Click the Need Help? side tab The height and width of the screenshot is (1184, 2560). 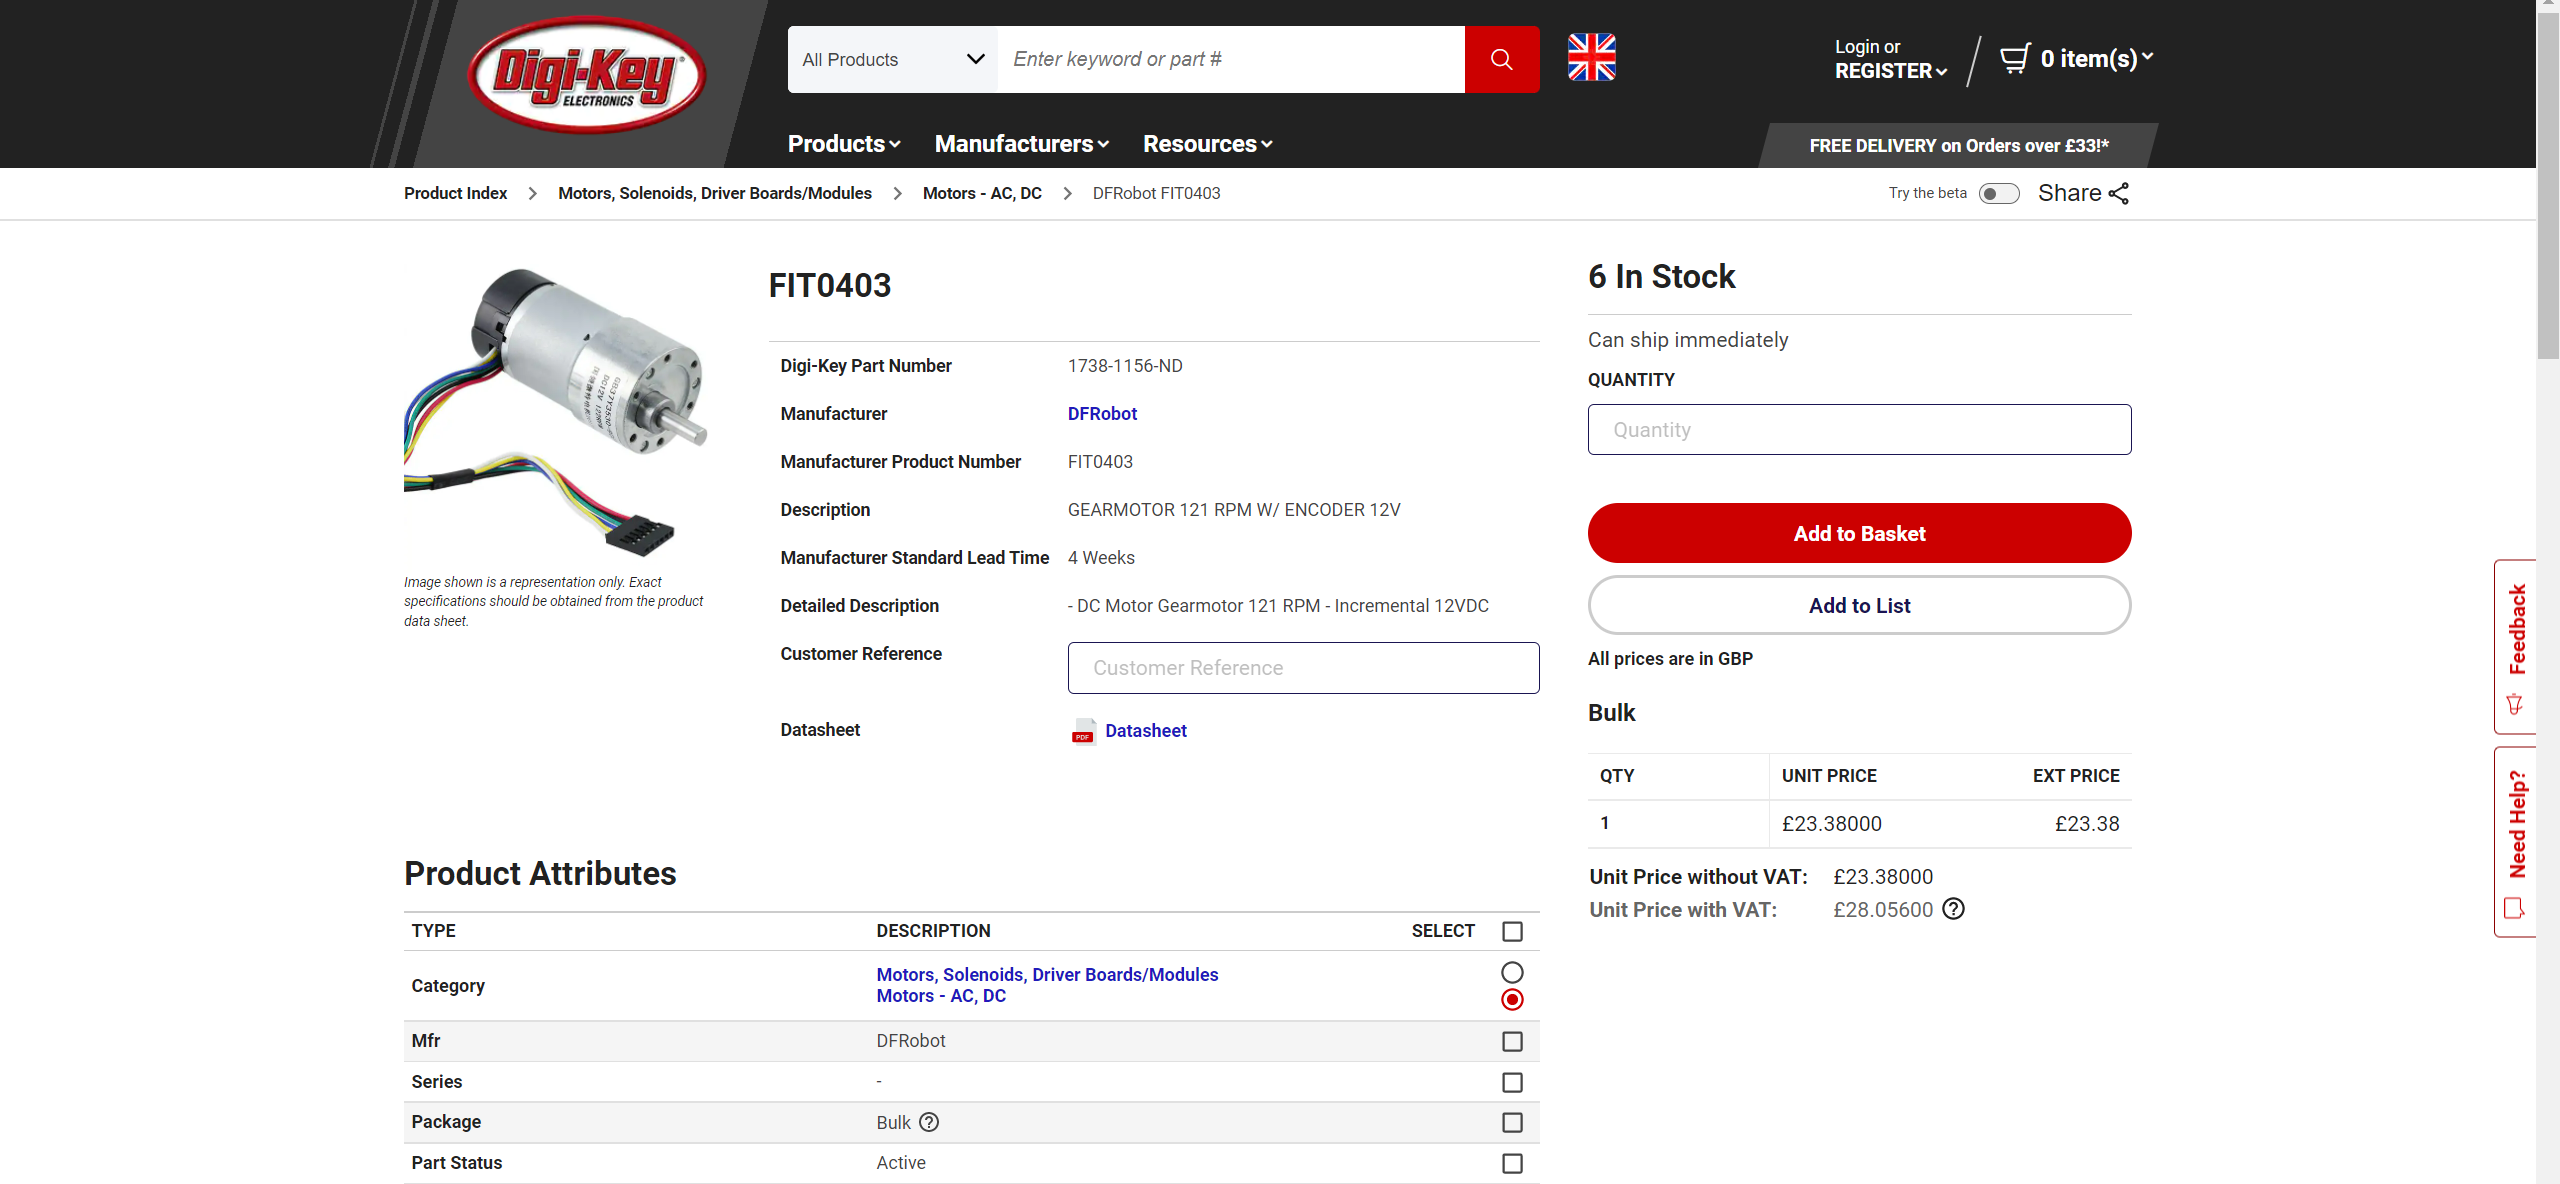[2516, 841]
